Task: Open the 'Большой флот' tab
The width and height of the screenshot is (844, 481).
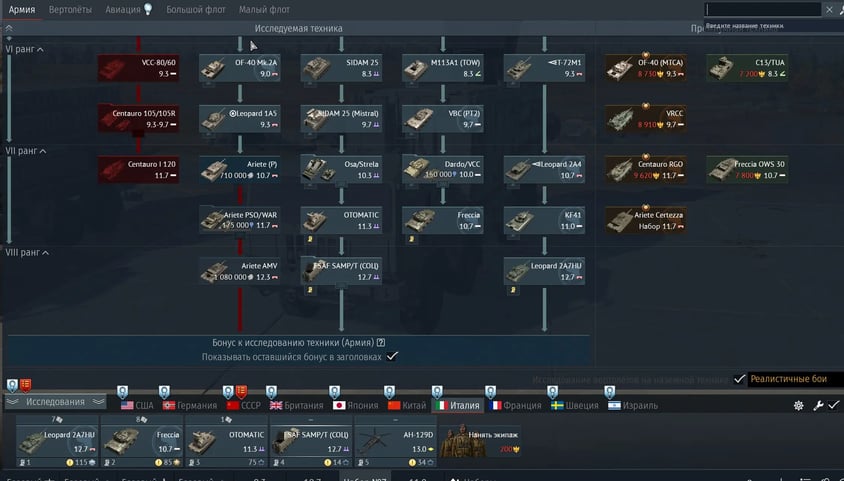Action: pyautogui.click(x=196, y=9)
